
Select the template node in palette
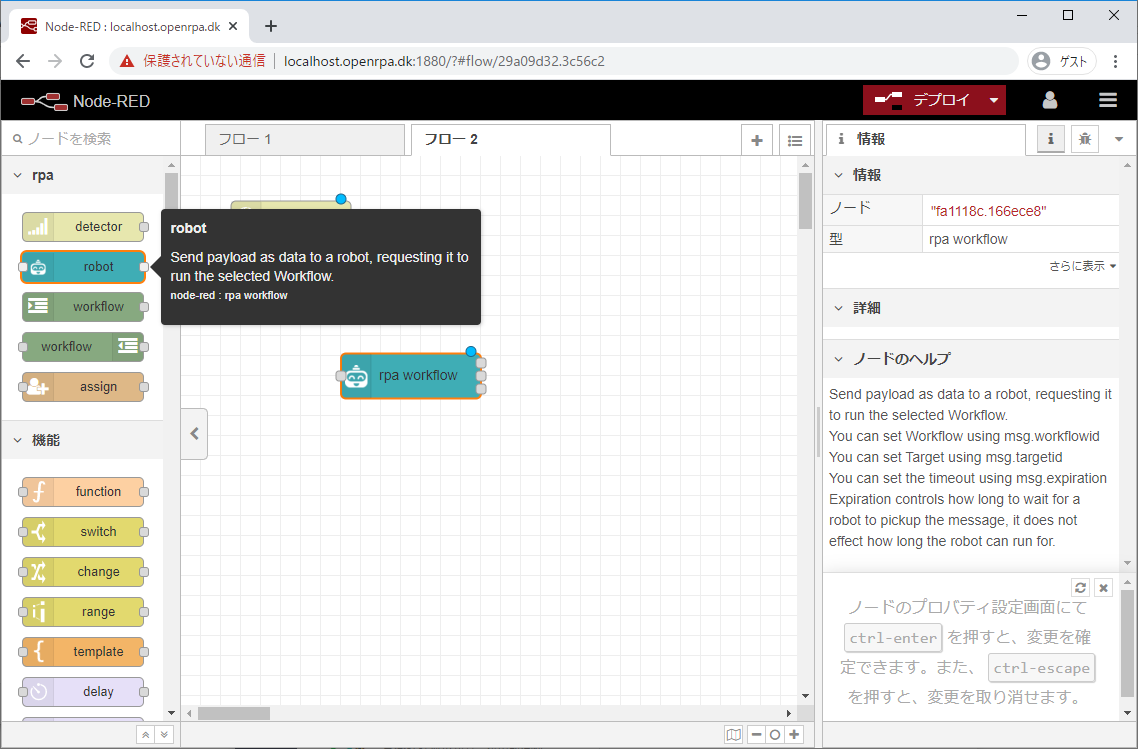[83, 652]
